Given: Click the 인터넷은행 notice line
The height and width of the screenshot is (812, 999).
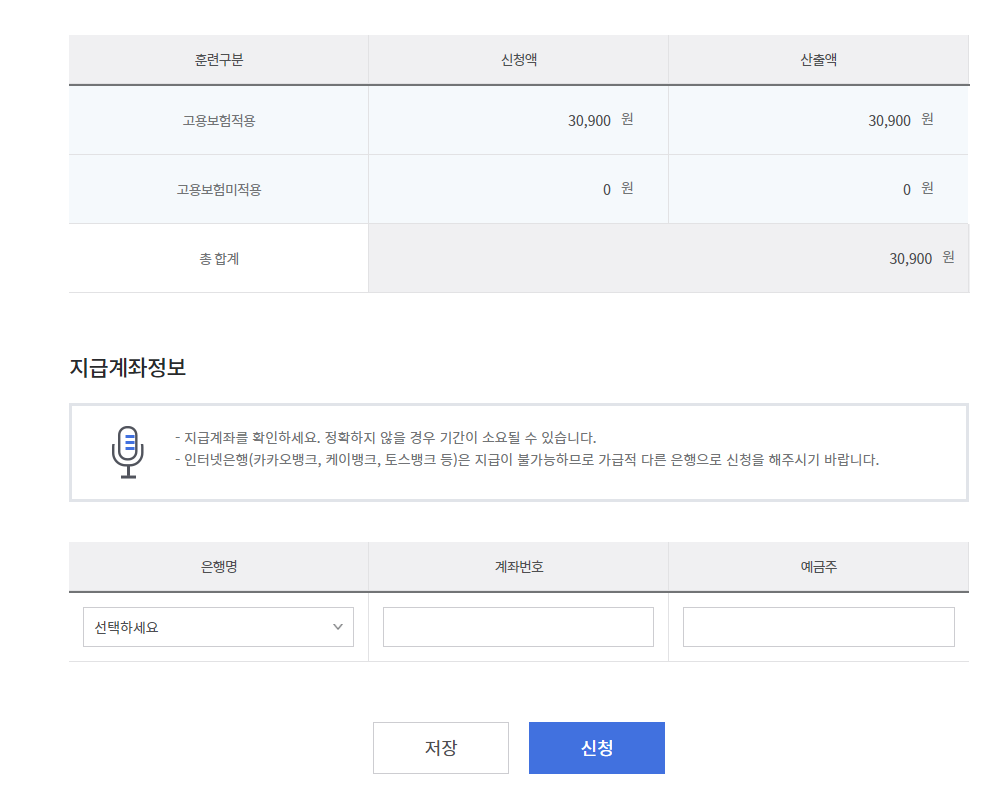Looking at the screenshot, I should pos(527,460).
